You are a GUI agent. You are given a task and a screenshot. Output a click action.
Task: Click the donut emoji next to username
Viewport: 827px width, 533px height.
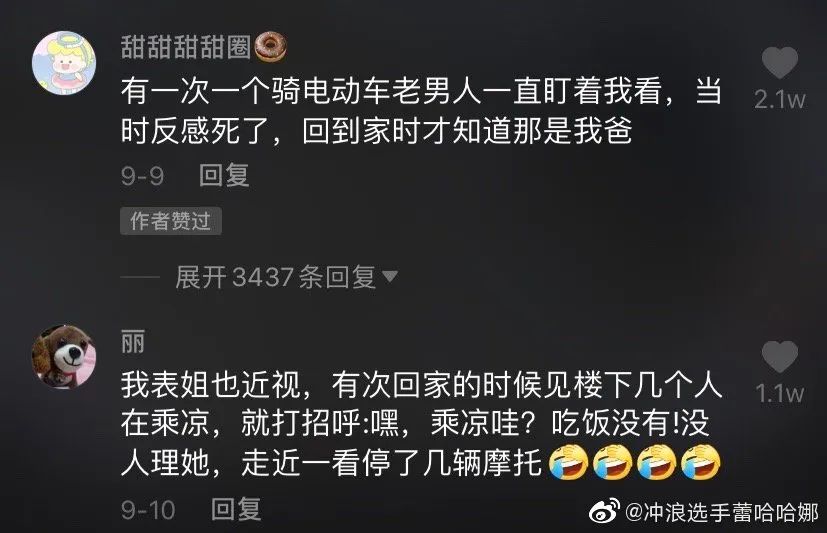tap(271, 47)
